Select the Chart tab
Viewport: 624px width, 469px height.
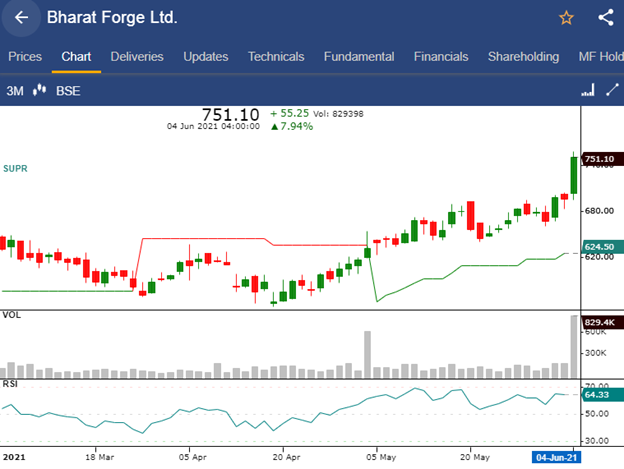pyautogui.click(x=76, y=56)
